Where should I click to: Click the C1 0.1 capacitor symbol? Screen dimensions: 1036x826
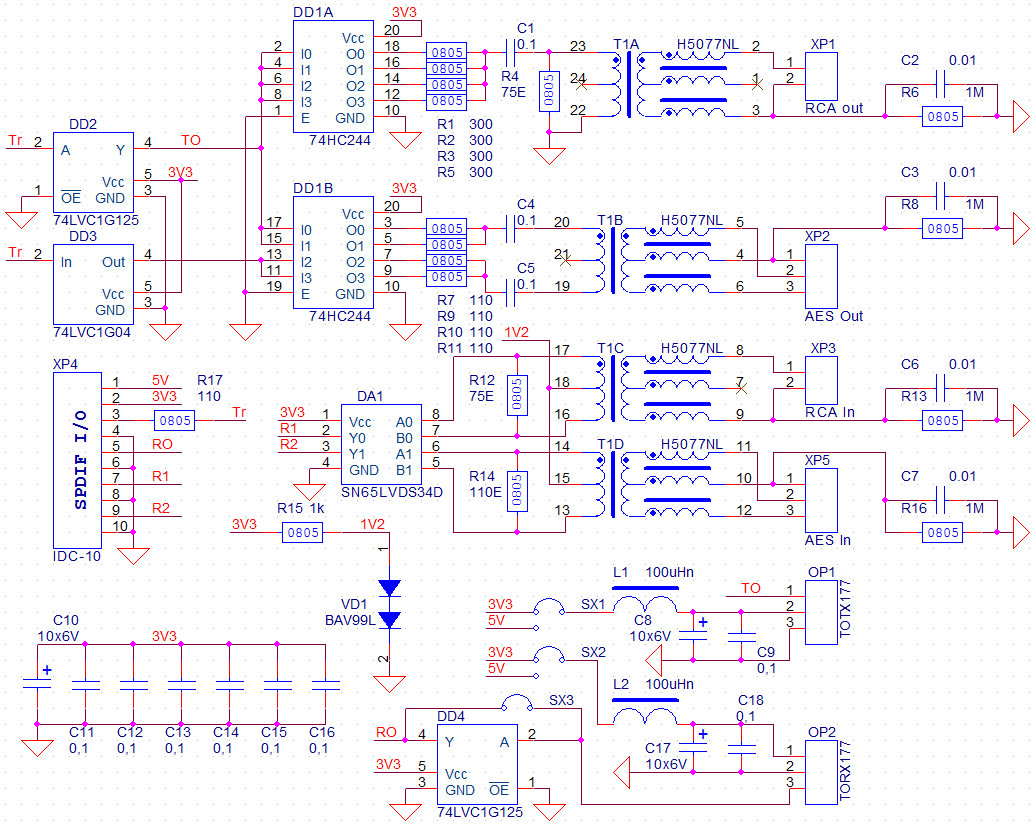tap(510, 52)
